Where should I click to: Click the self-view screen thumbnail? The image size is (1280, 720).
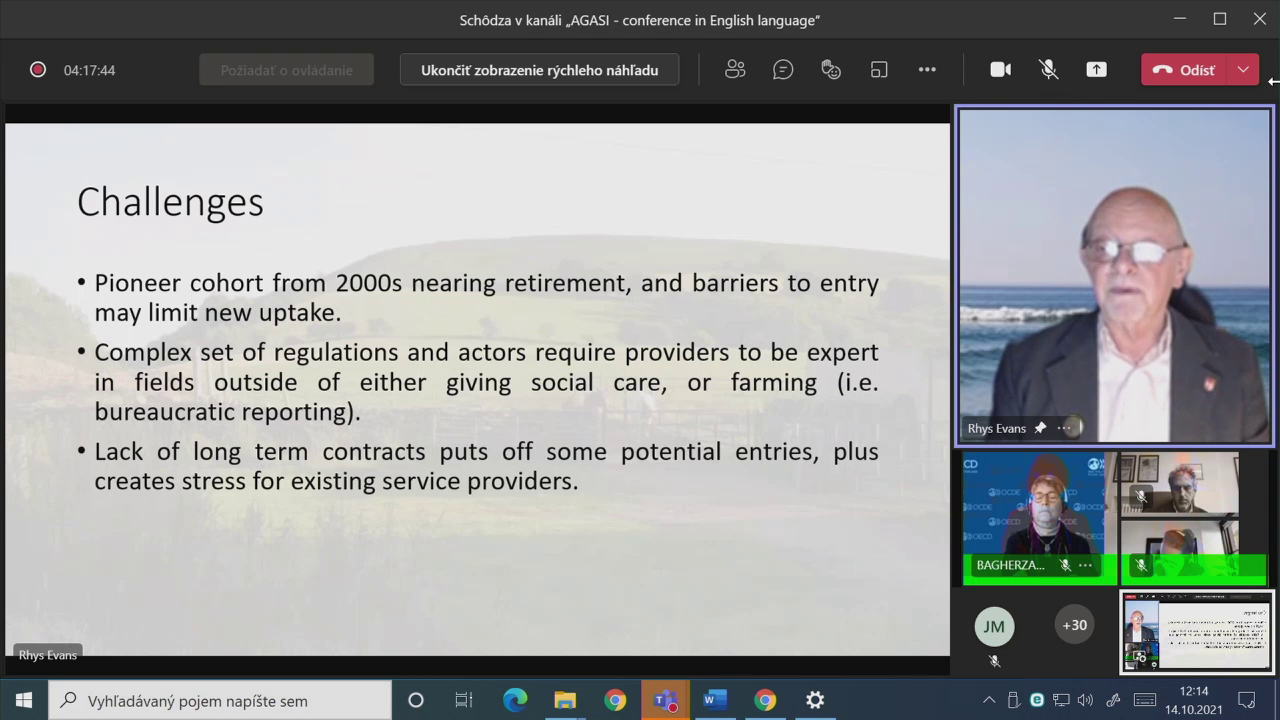coord(1197,631)
